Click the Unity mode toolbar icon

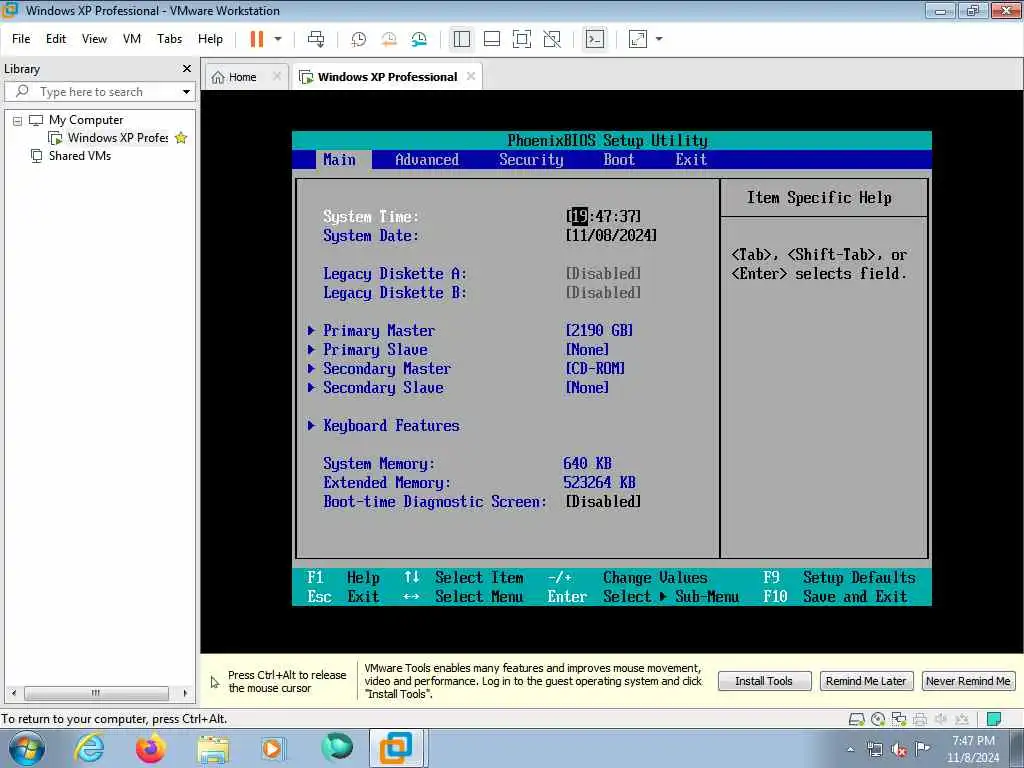click(552, 39)
